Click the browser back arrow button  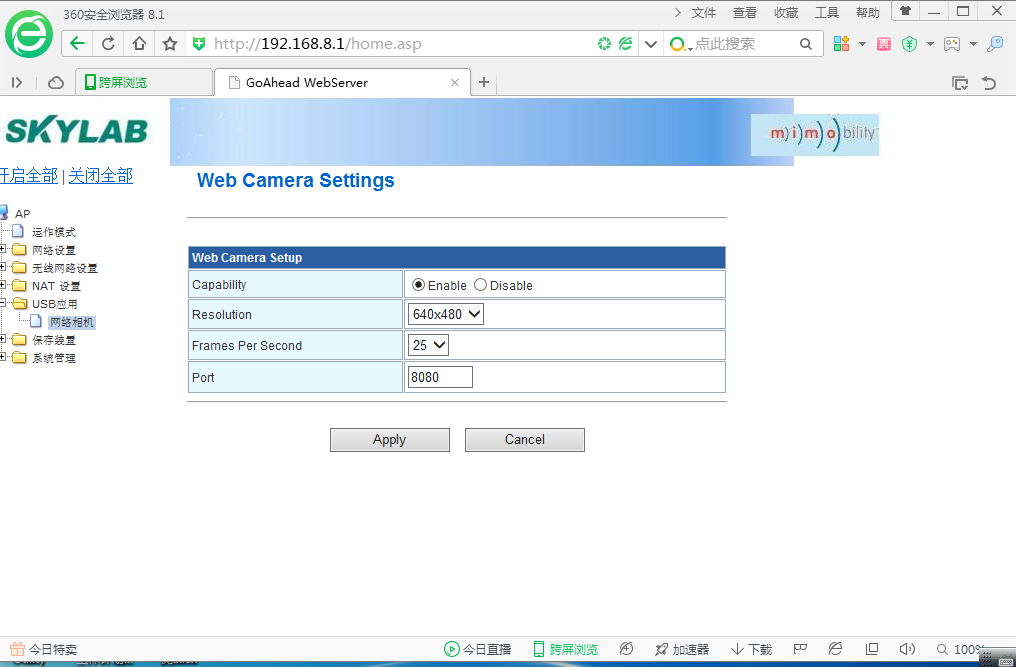[x=78, y=44]
